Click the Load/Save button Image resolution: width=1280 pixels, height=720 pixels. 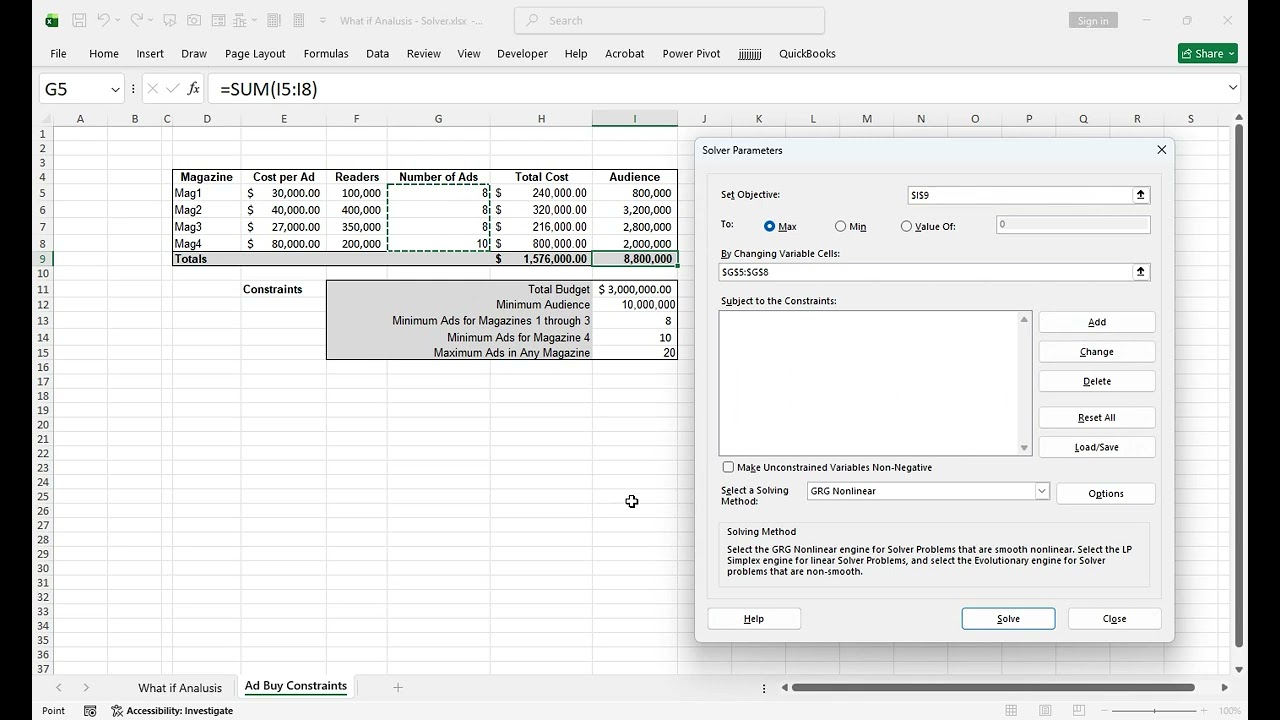(x=1097, y=447)
